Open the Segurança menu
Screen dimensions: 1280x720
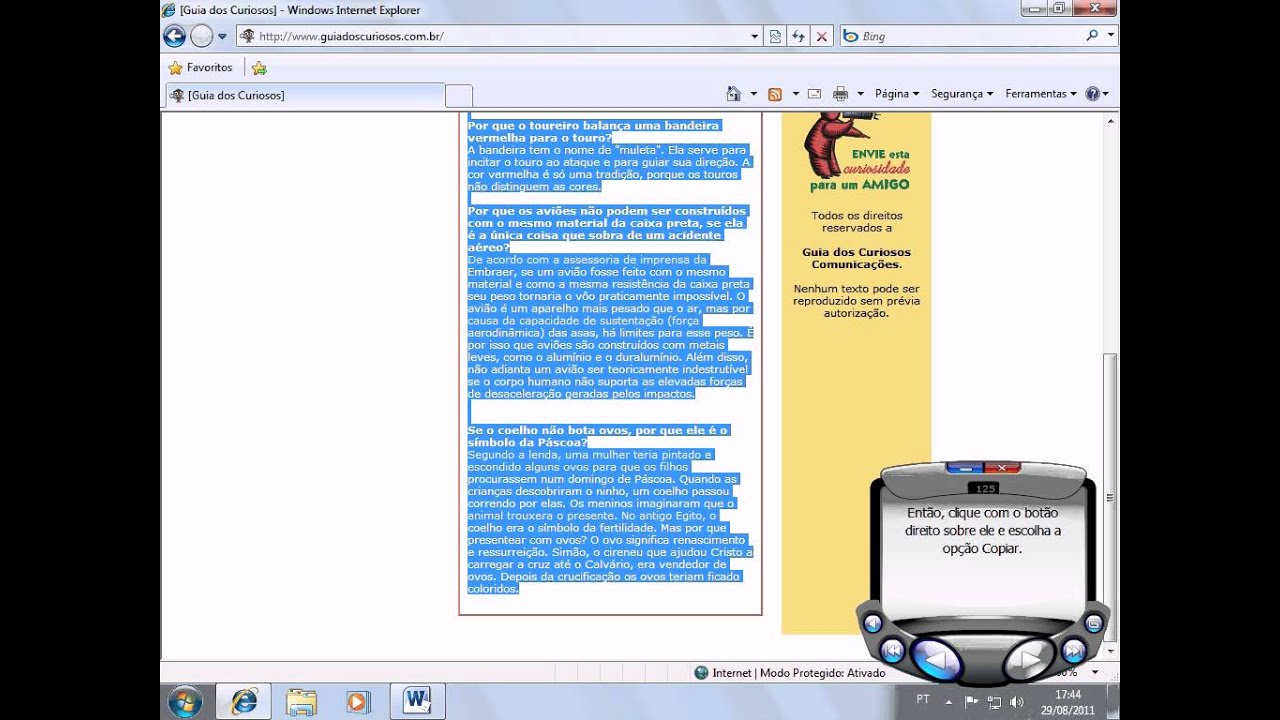point(962,94)
